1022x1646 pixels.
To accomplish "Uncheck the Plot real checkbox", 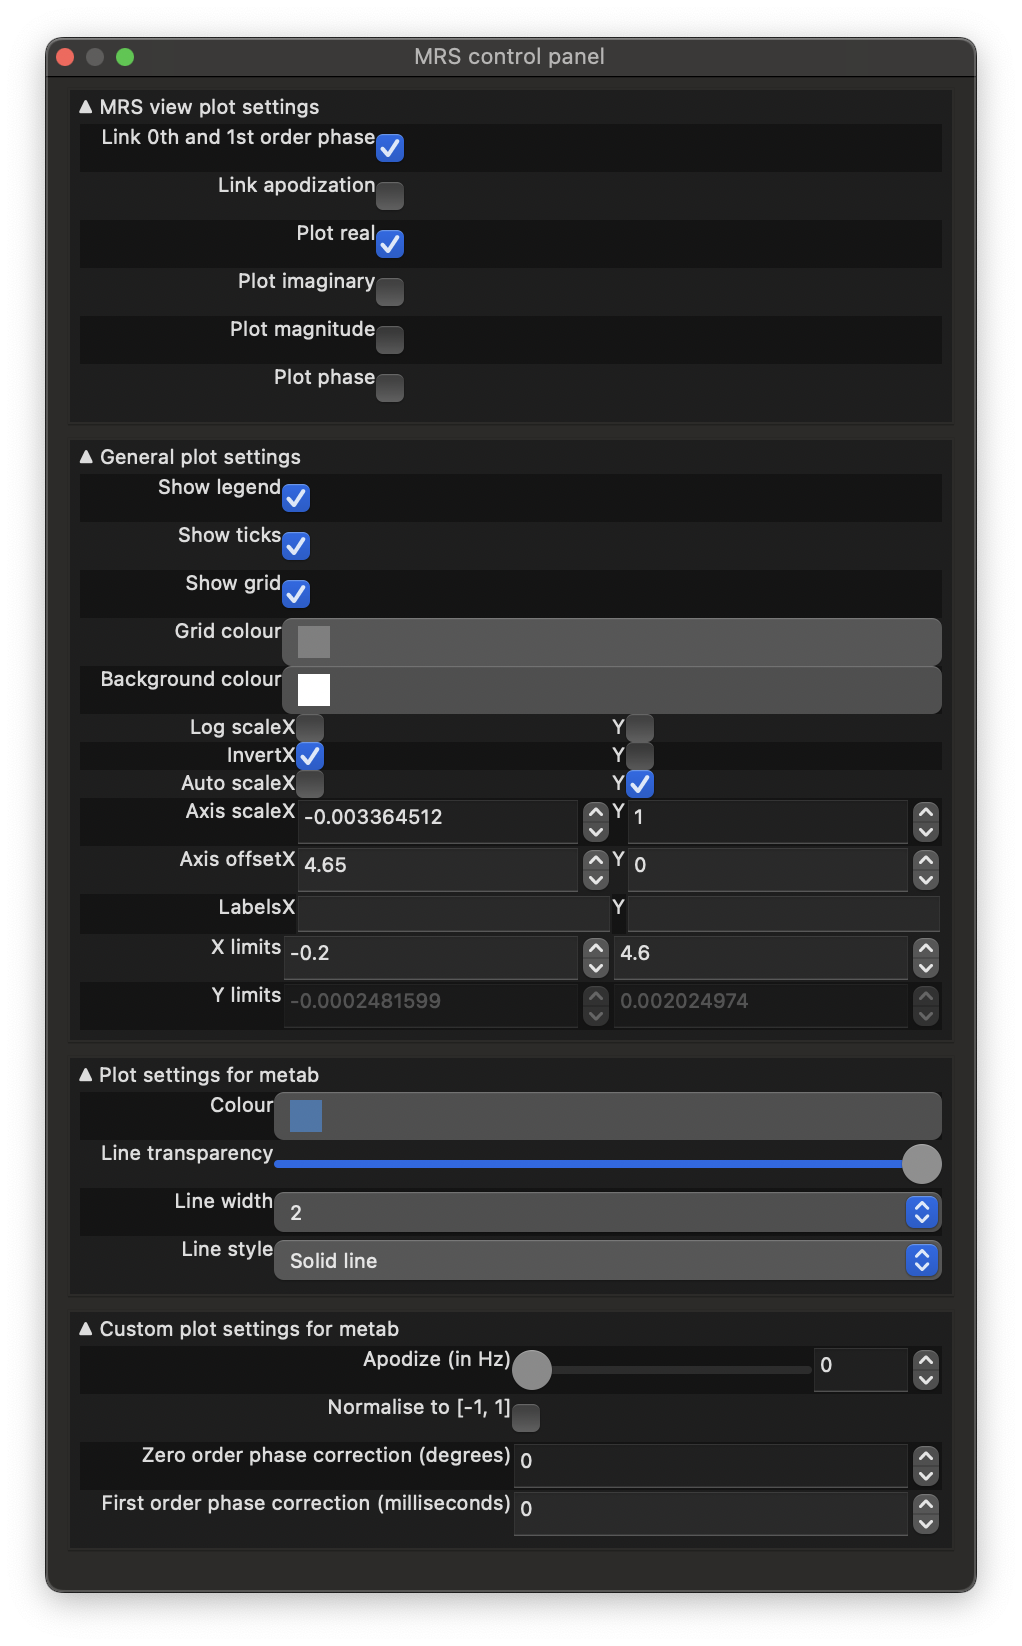I will tap(390, 244).
